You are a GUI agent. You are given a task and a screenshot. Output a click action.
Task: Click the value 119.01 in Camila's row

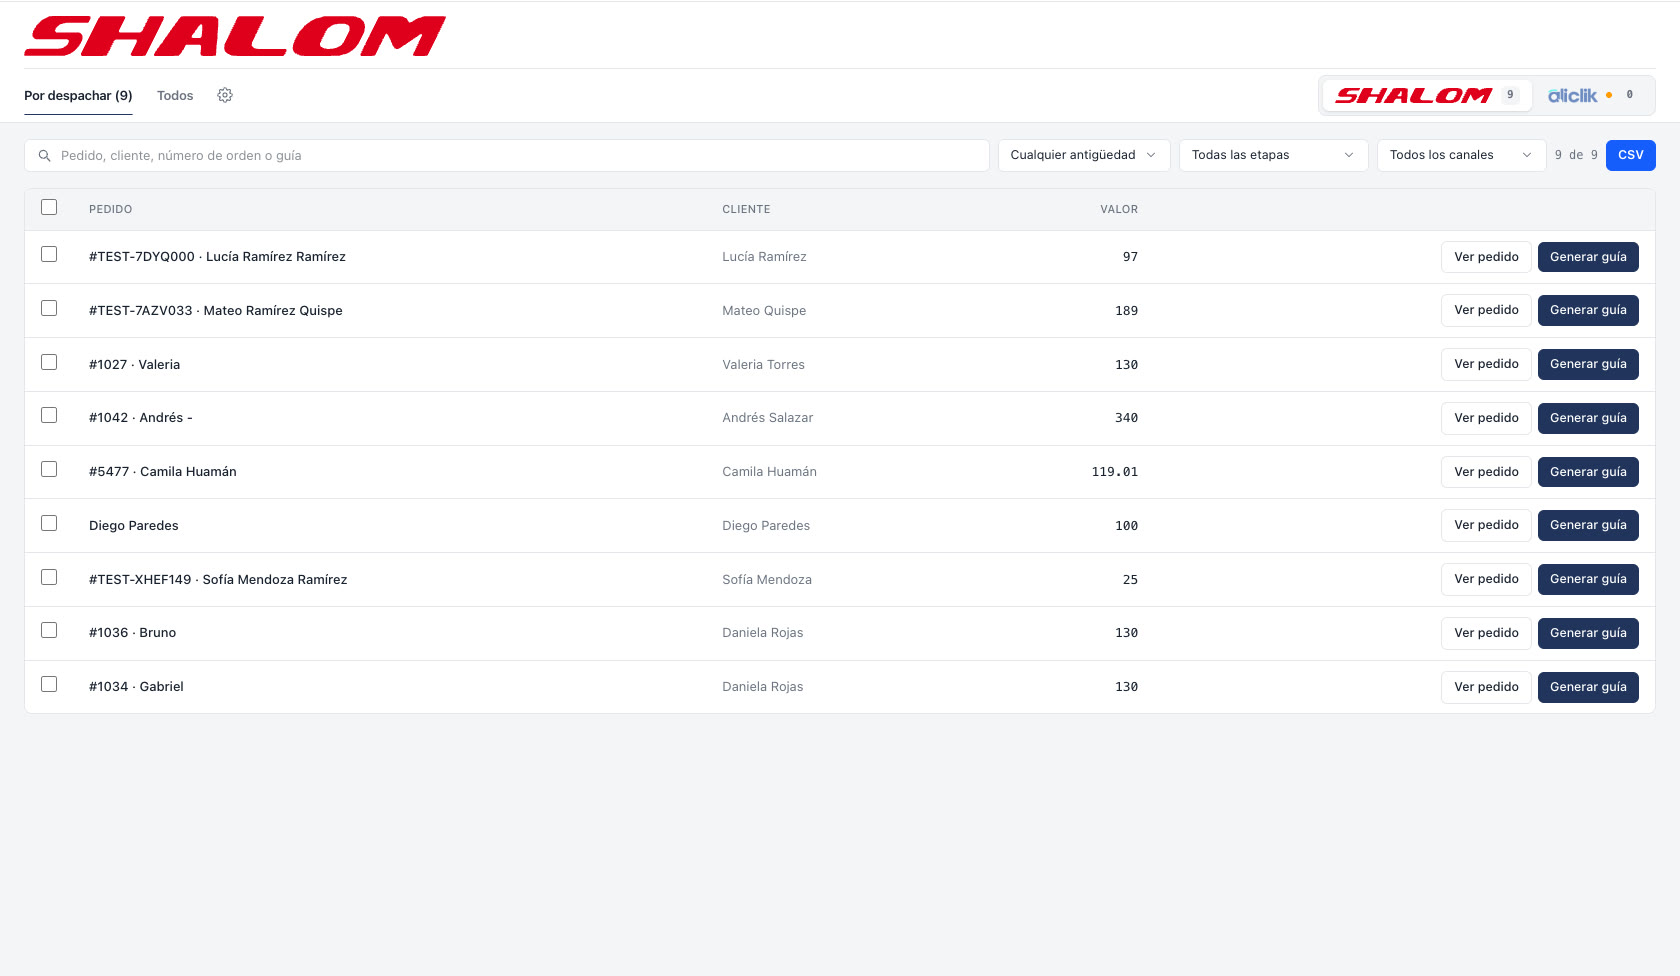[x=1114, y=472]
